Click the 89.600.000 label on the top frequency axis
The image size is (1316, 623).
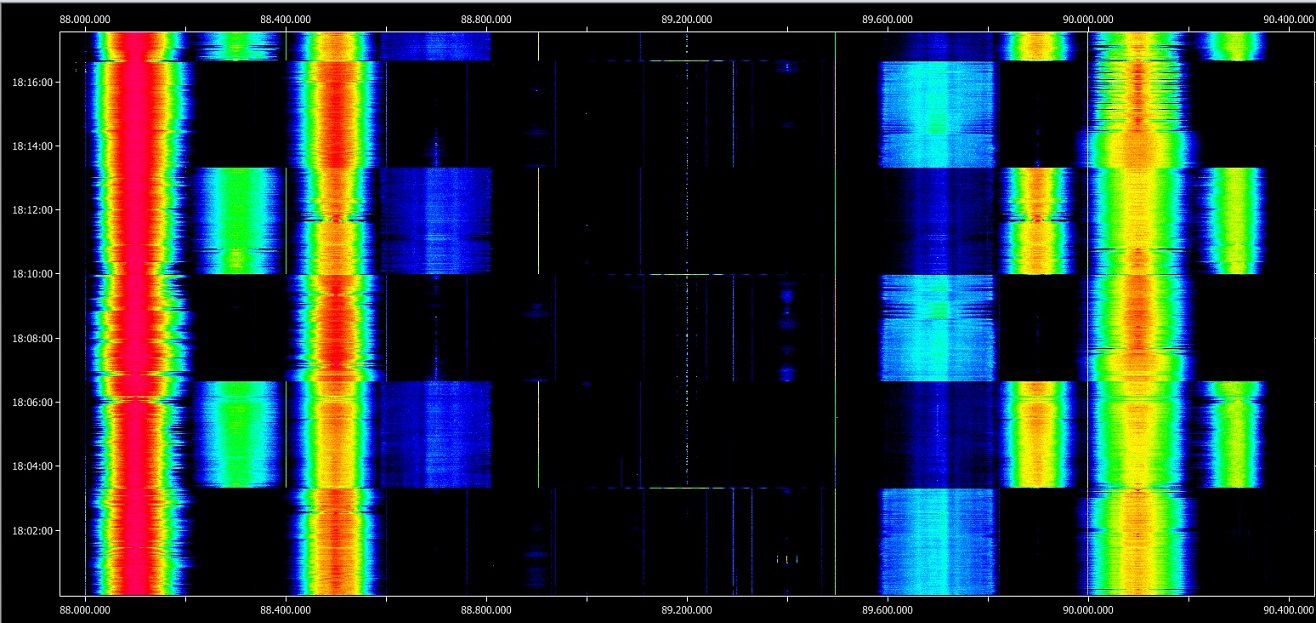click(x=887, y=17)
